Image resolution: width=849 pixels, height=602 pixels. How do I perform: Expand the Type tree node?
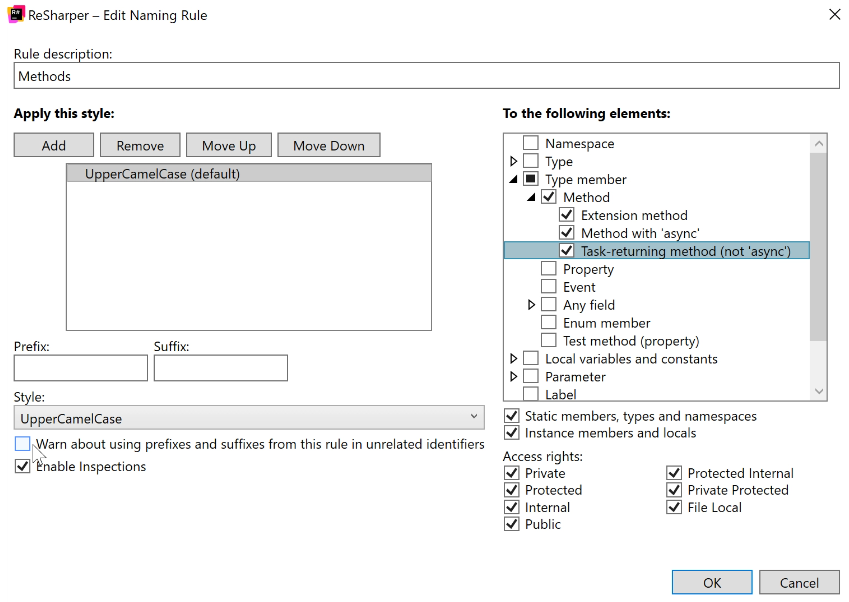[x=514, y=161]
